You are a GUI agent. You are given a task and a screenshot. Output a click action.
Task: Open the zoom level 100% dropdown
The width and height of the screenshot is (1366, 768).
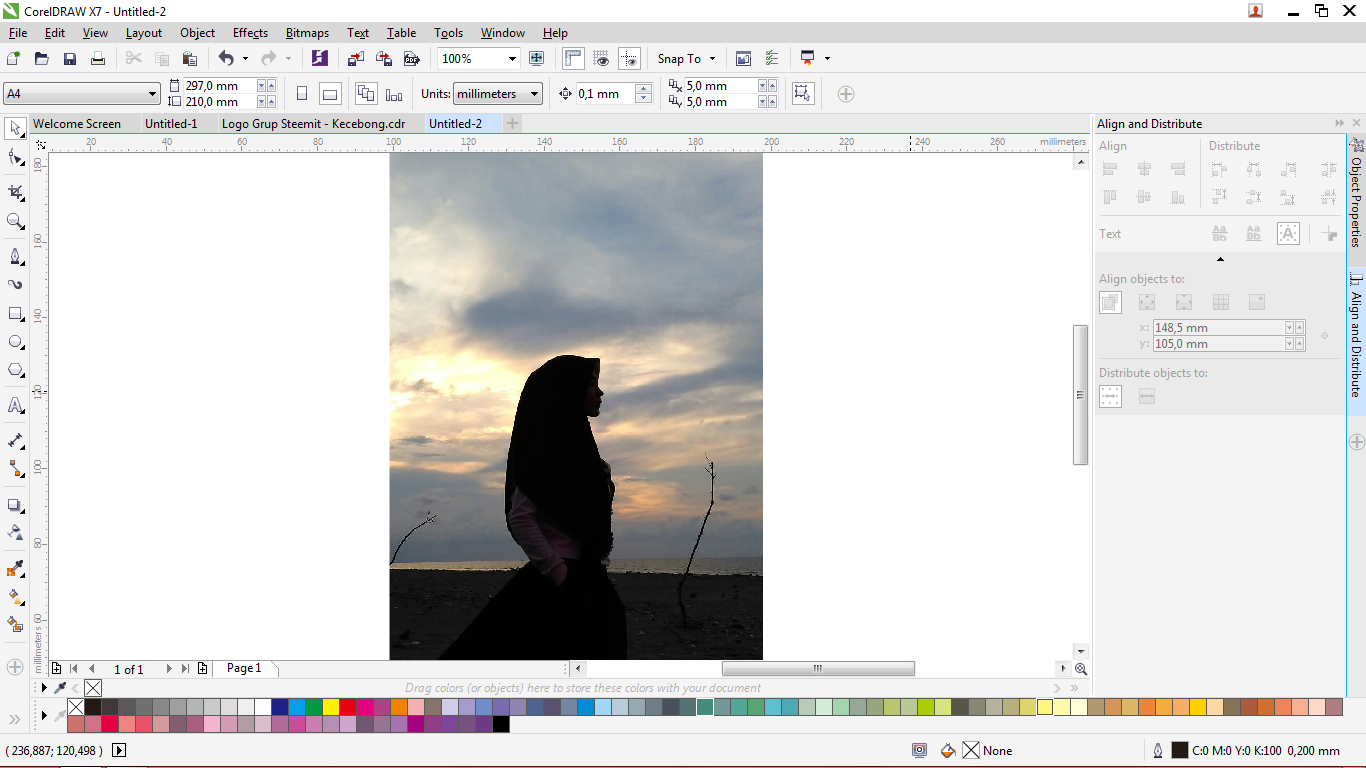[512, 59]
